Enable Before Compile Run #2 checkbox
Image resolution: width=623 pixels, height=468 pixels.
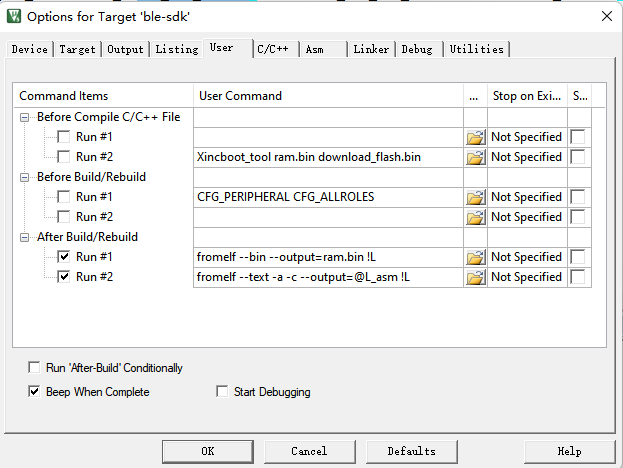click(x=64, y=157)
